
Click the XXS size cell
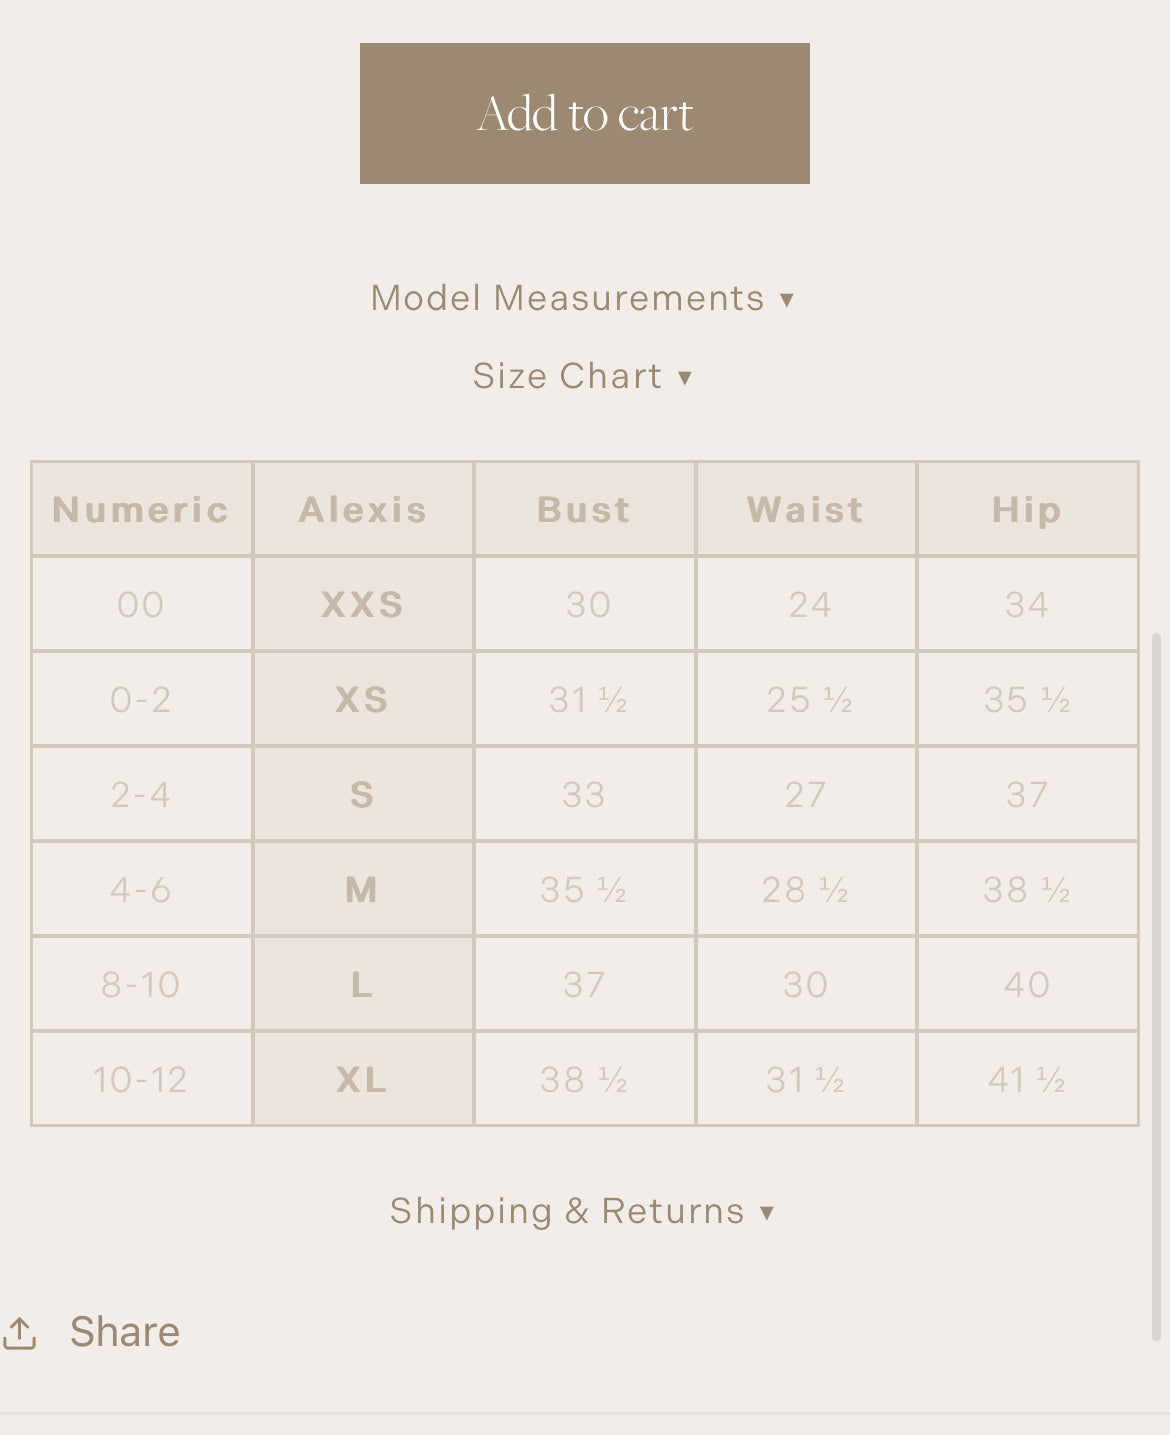(363, 605)
